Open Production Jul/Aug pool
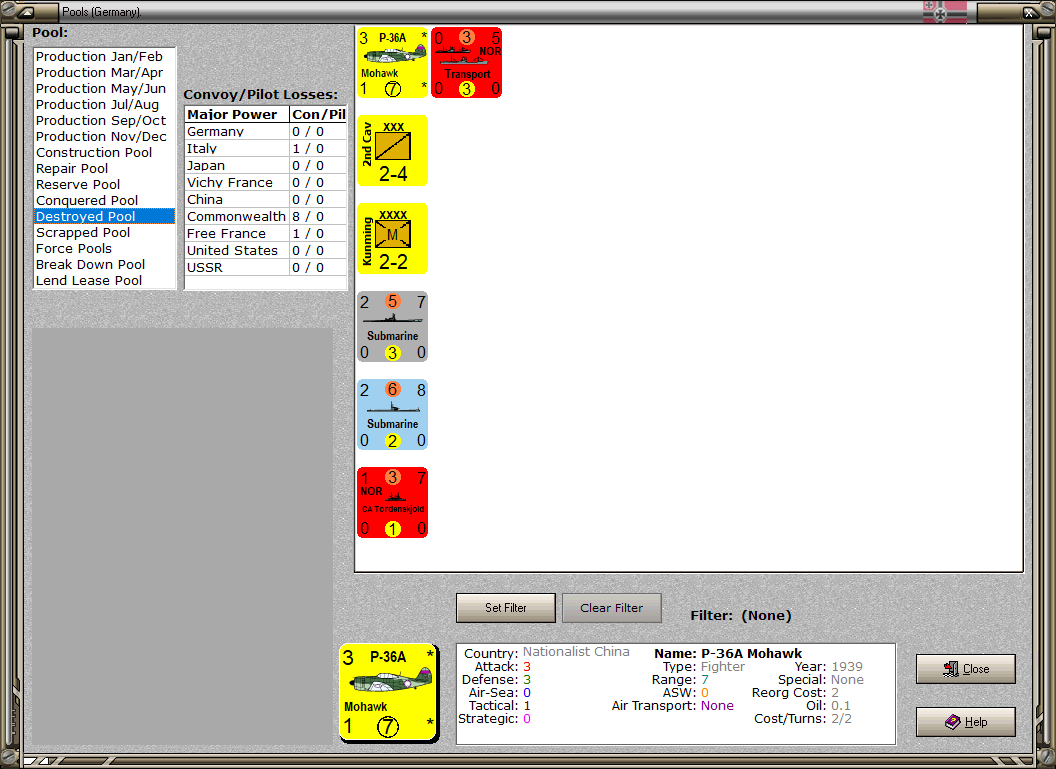 pyautogui.click(x=104, y=104)
